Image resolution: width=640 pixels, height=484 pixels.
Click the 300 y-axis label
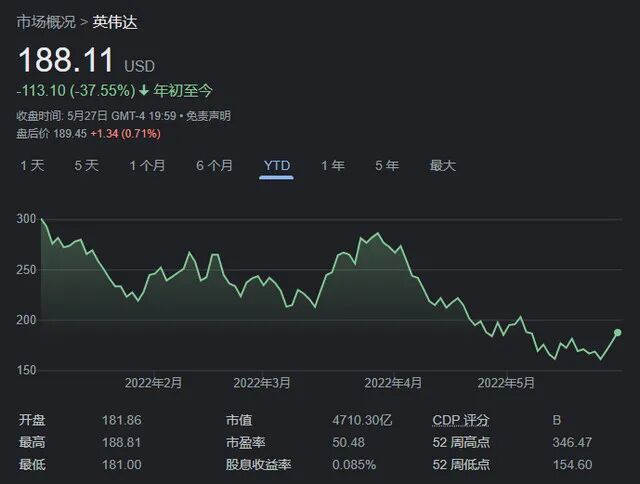(26, 219)
